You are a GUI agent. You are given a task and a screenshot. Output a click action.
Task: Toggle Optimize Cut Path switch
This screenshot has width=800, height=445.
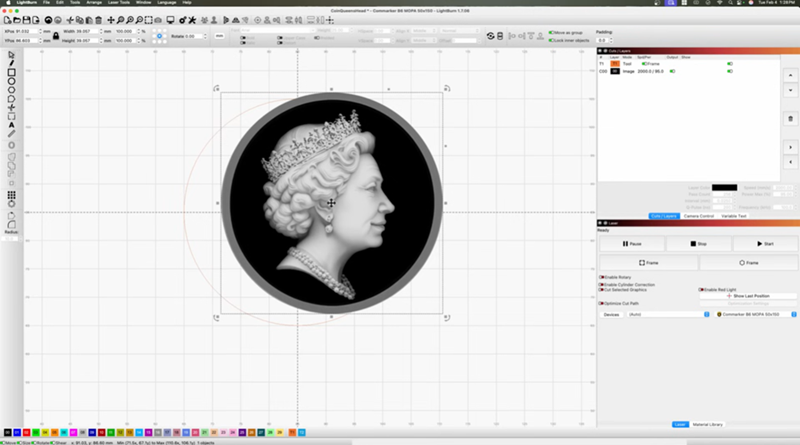pos(602,304)
